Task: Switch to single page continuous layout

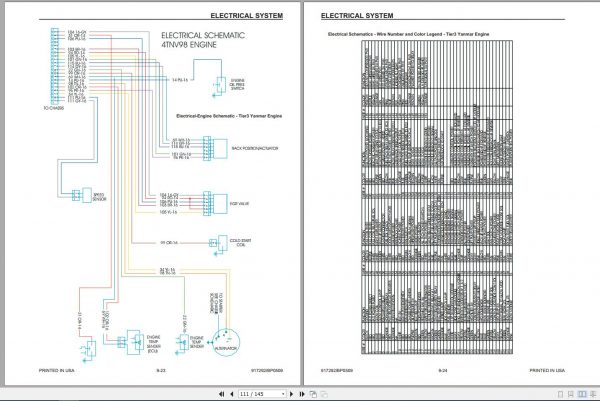Action: pos(571,394)
